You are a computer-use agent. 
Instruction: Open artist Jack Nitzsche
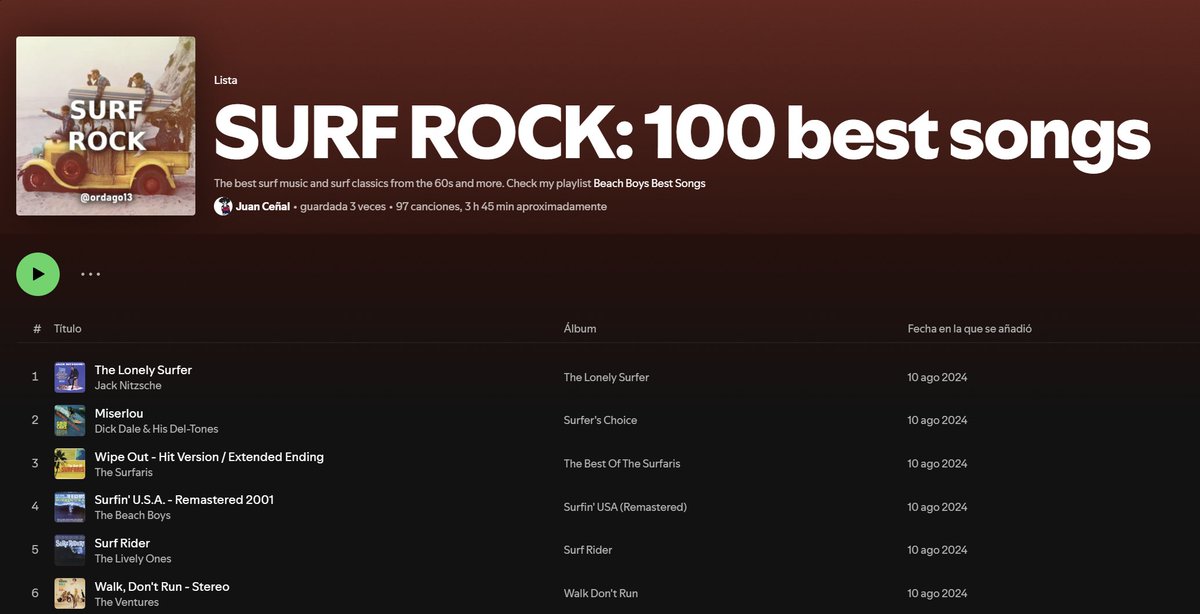point(128,386)
